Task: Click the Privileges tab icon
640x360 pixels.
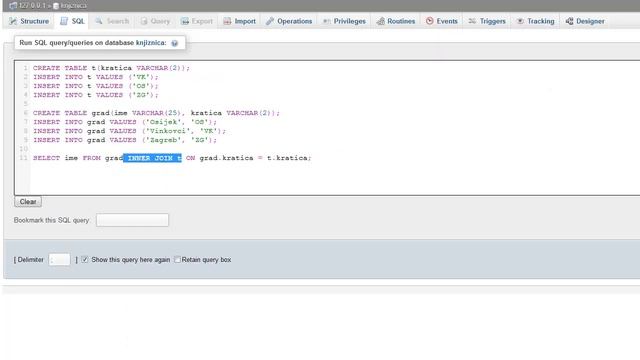Action: coord(326,21)
